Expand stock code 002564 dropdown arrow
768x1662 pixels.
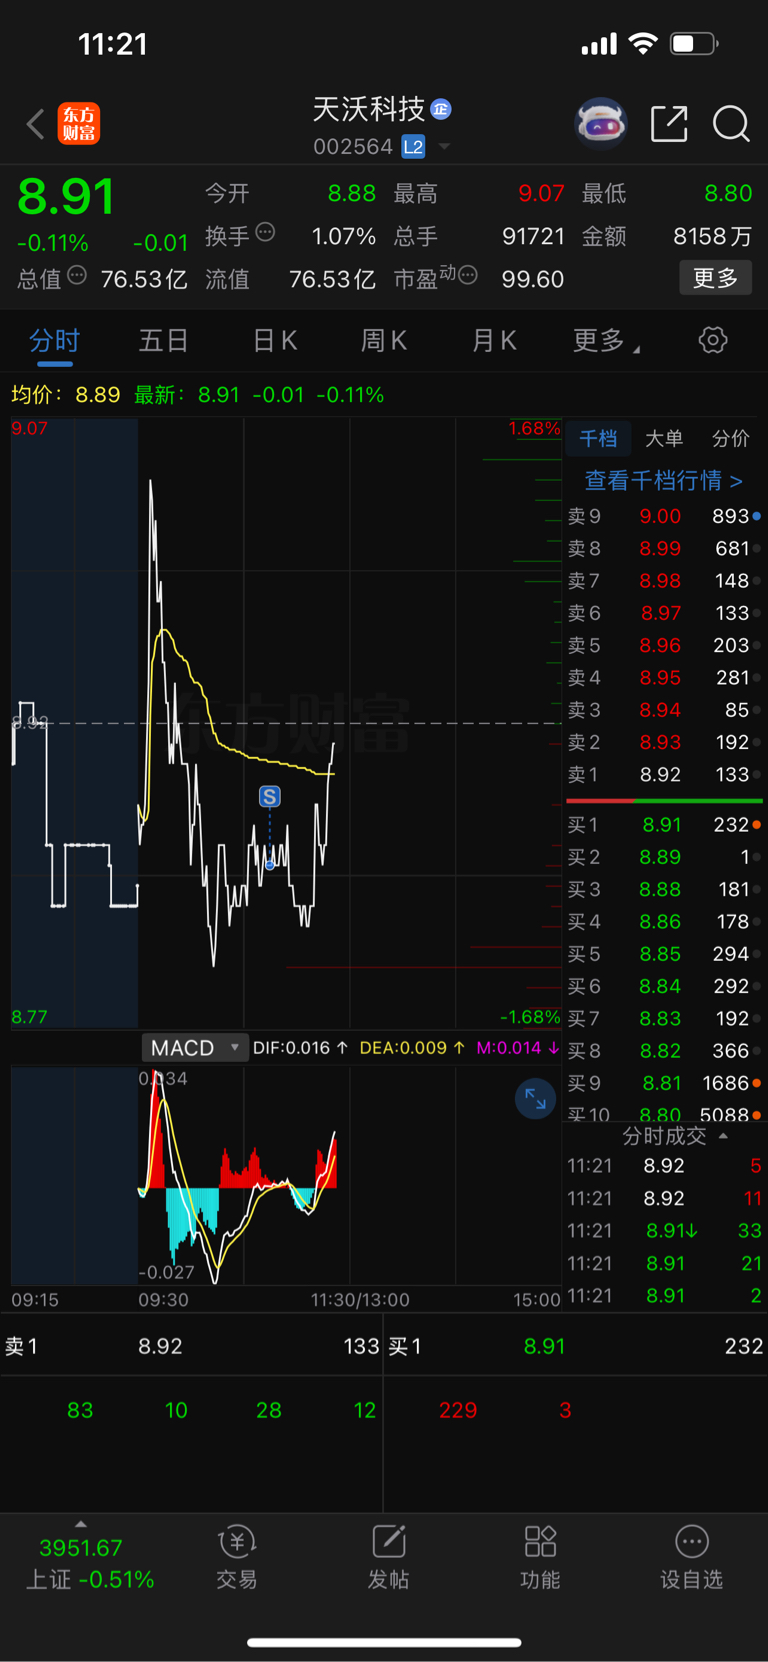tap(444, 147)
